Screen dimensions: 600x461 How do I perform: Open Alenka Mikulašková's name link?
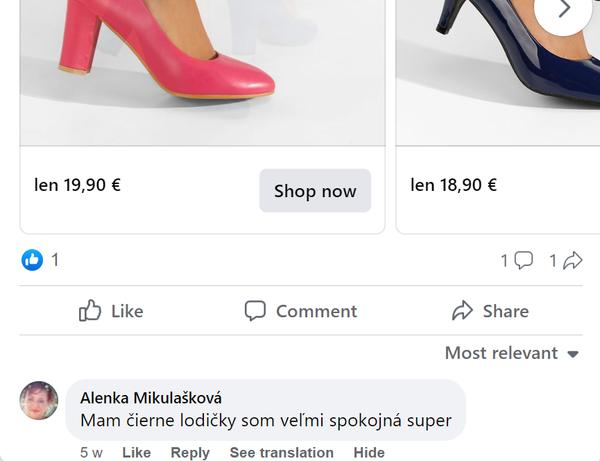coord(150,397)
